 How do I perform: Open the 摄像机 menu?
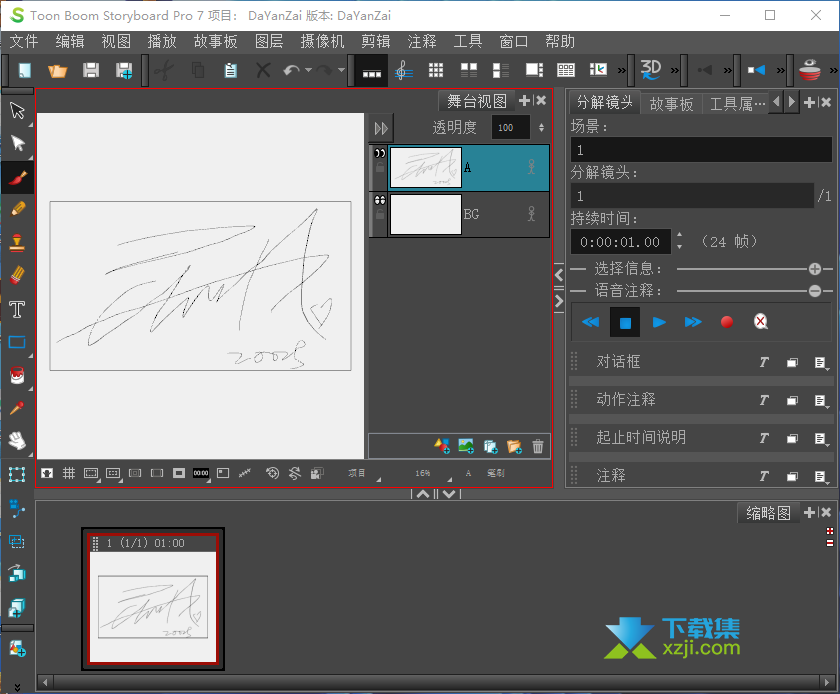click(322, 41)
